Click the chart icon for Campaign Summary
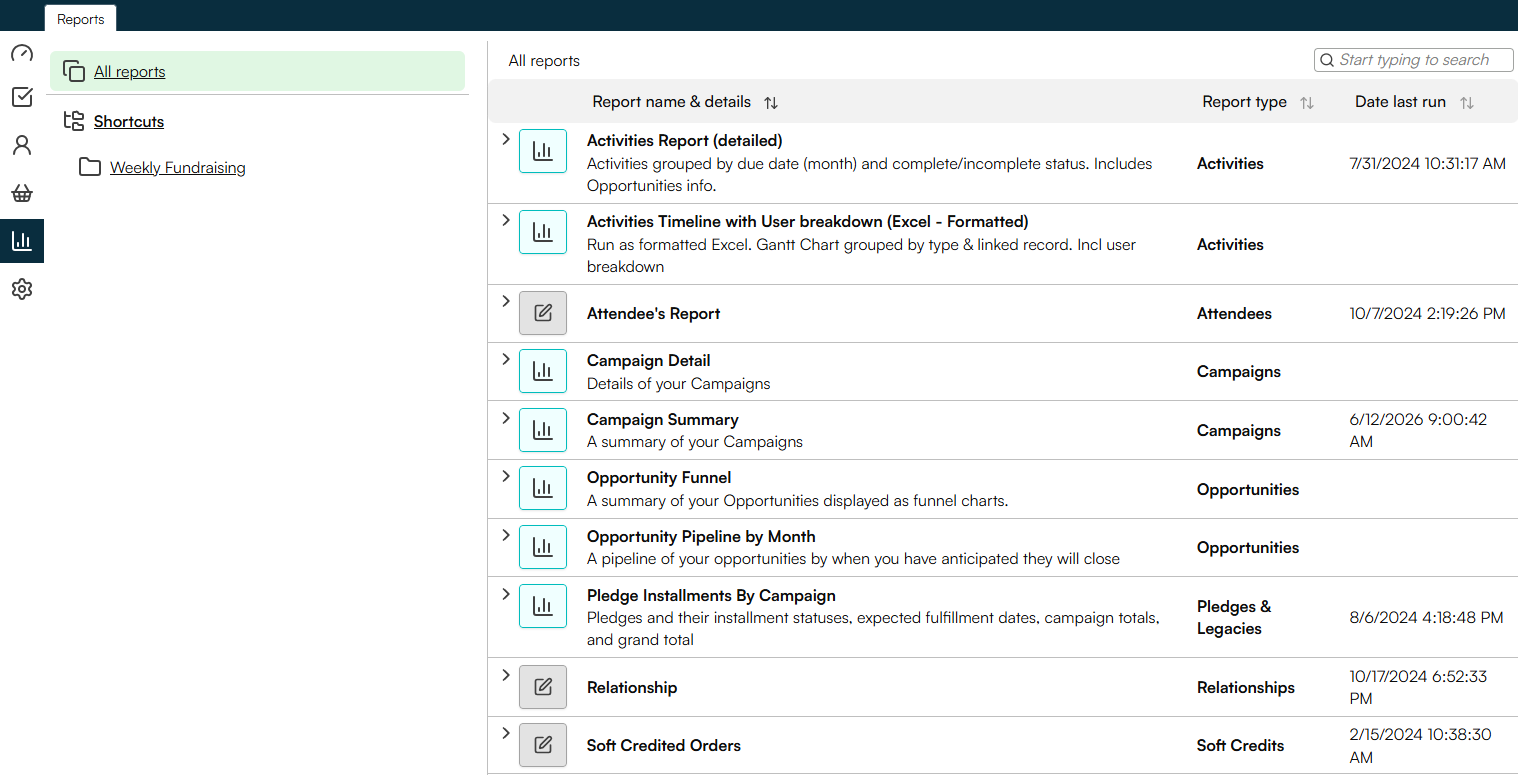 point(543,430)
